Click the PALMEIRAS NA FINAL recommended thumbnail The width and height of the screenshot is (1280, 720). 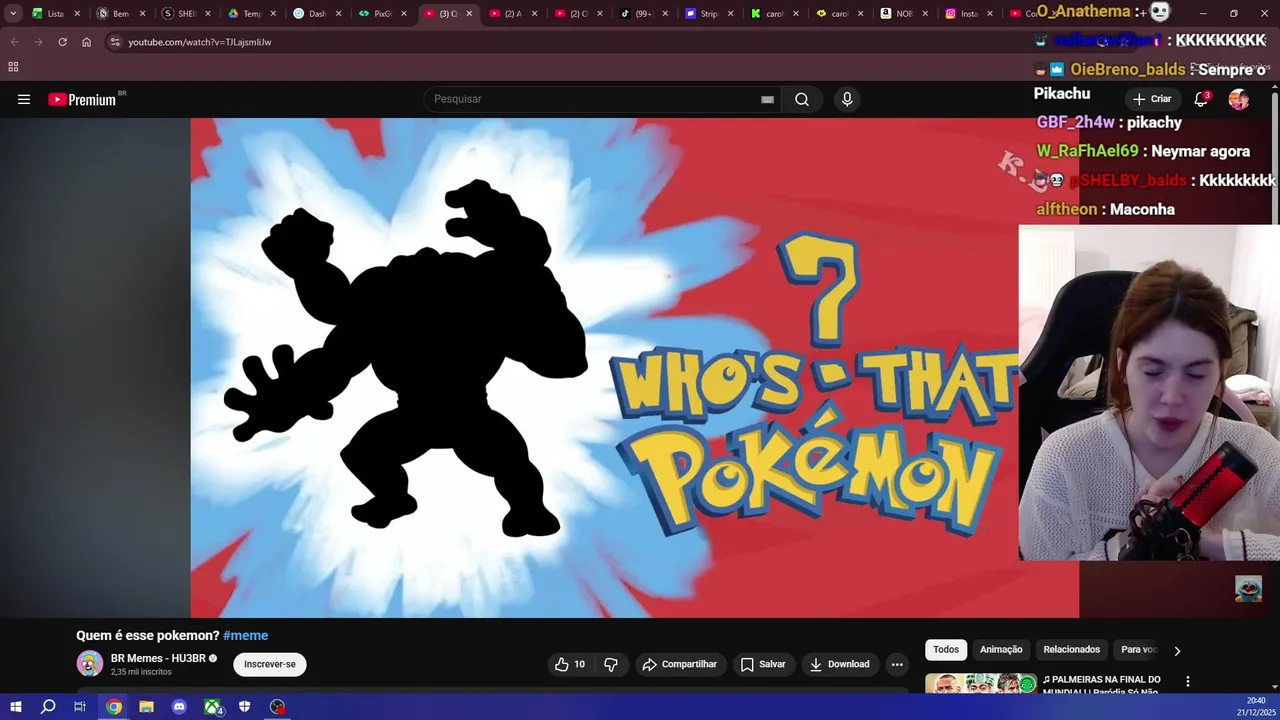tap(980, 683)
